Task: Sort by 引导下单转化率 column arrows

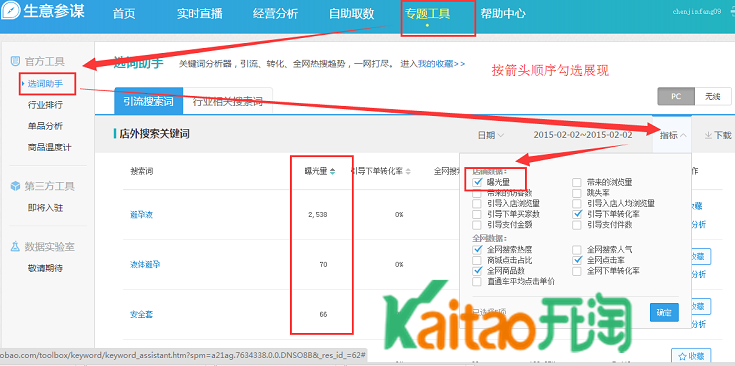Action: click(408, 172)
